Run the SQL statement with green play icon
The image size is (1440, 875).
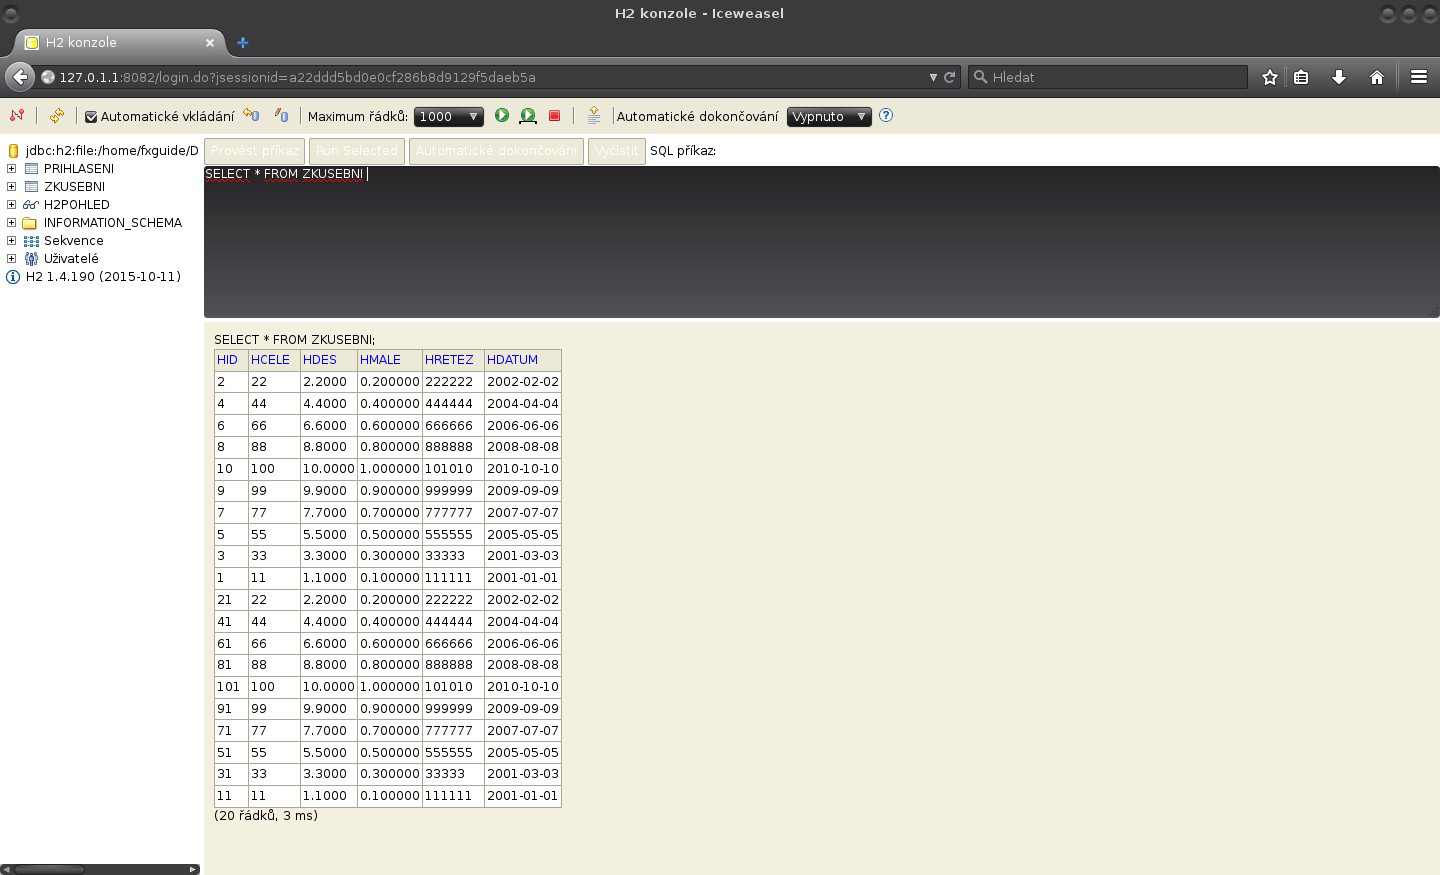coord(501,116)
